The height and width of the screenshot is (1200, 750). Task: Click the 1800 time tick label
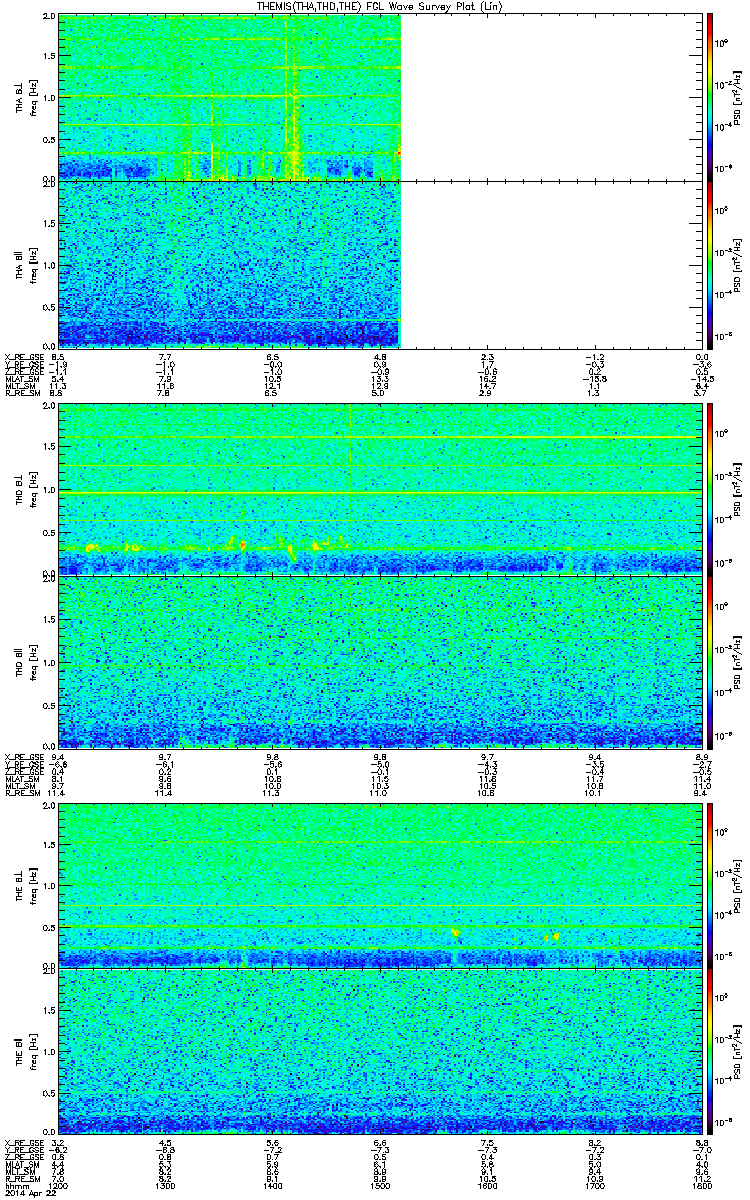coord(702,1185)
